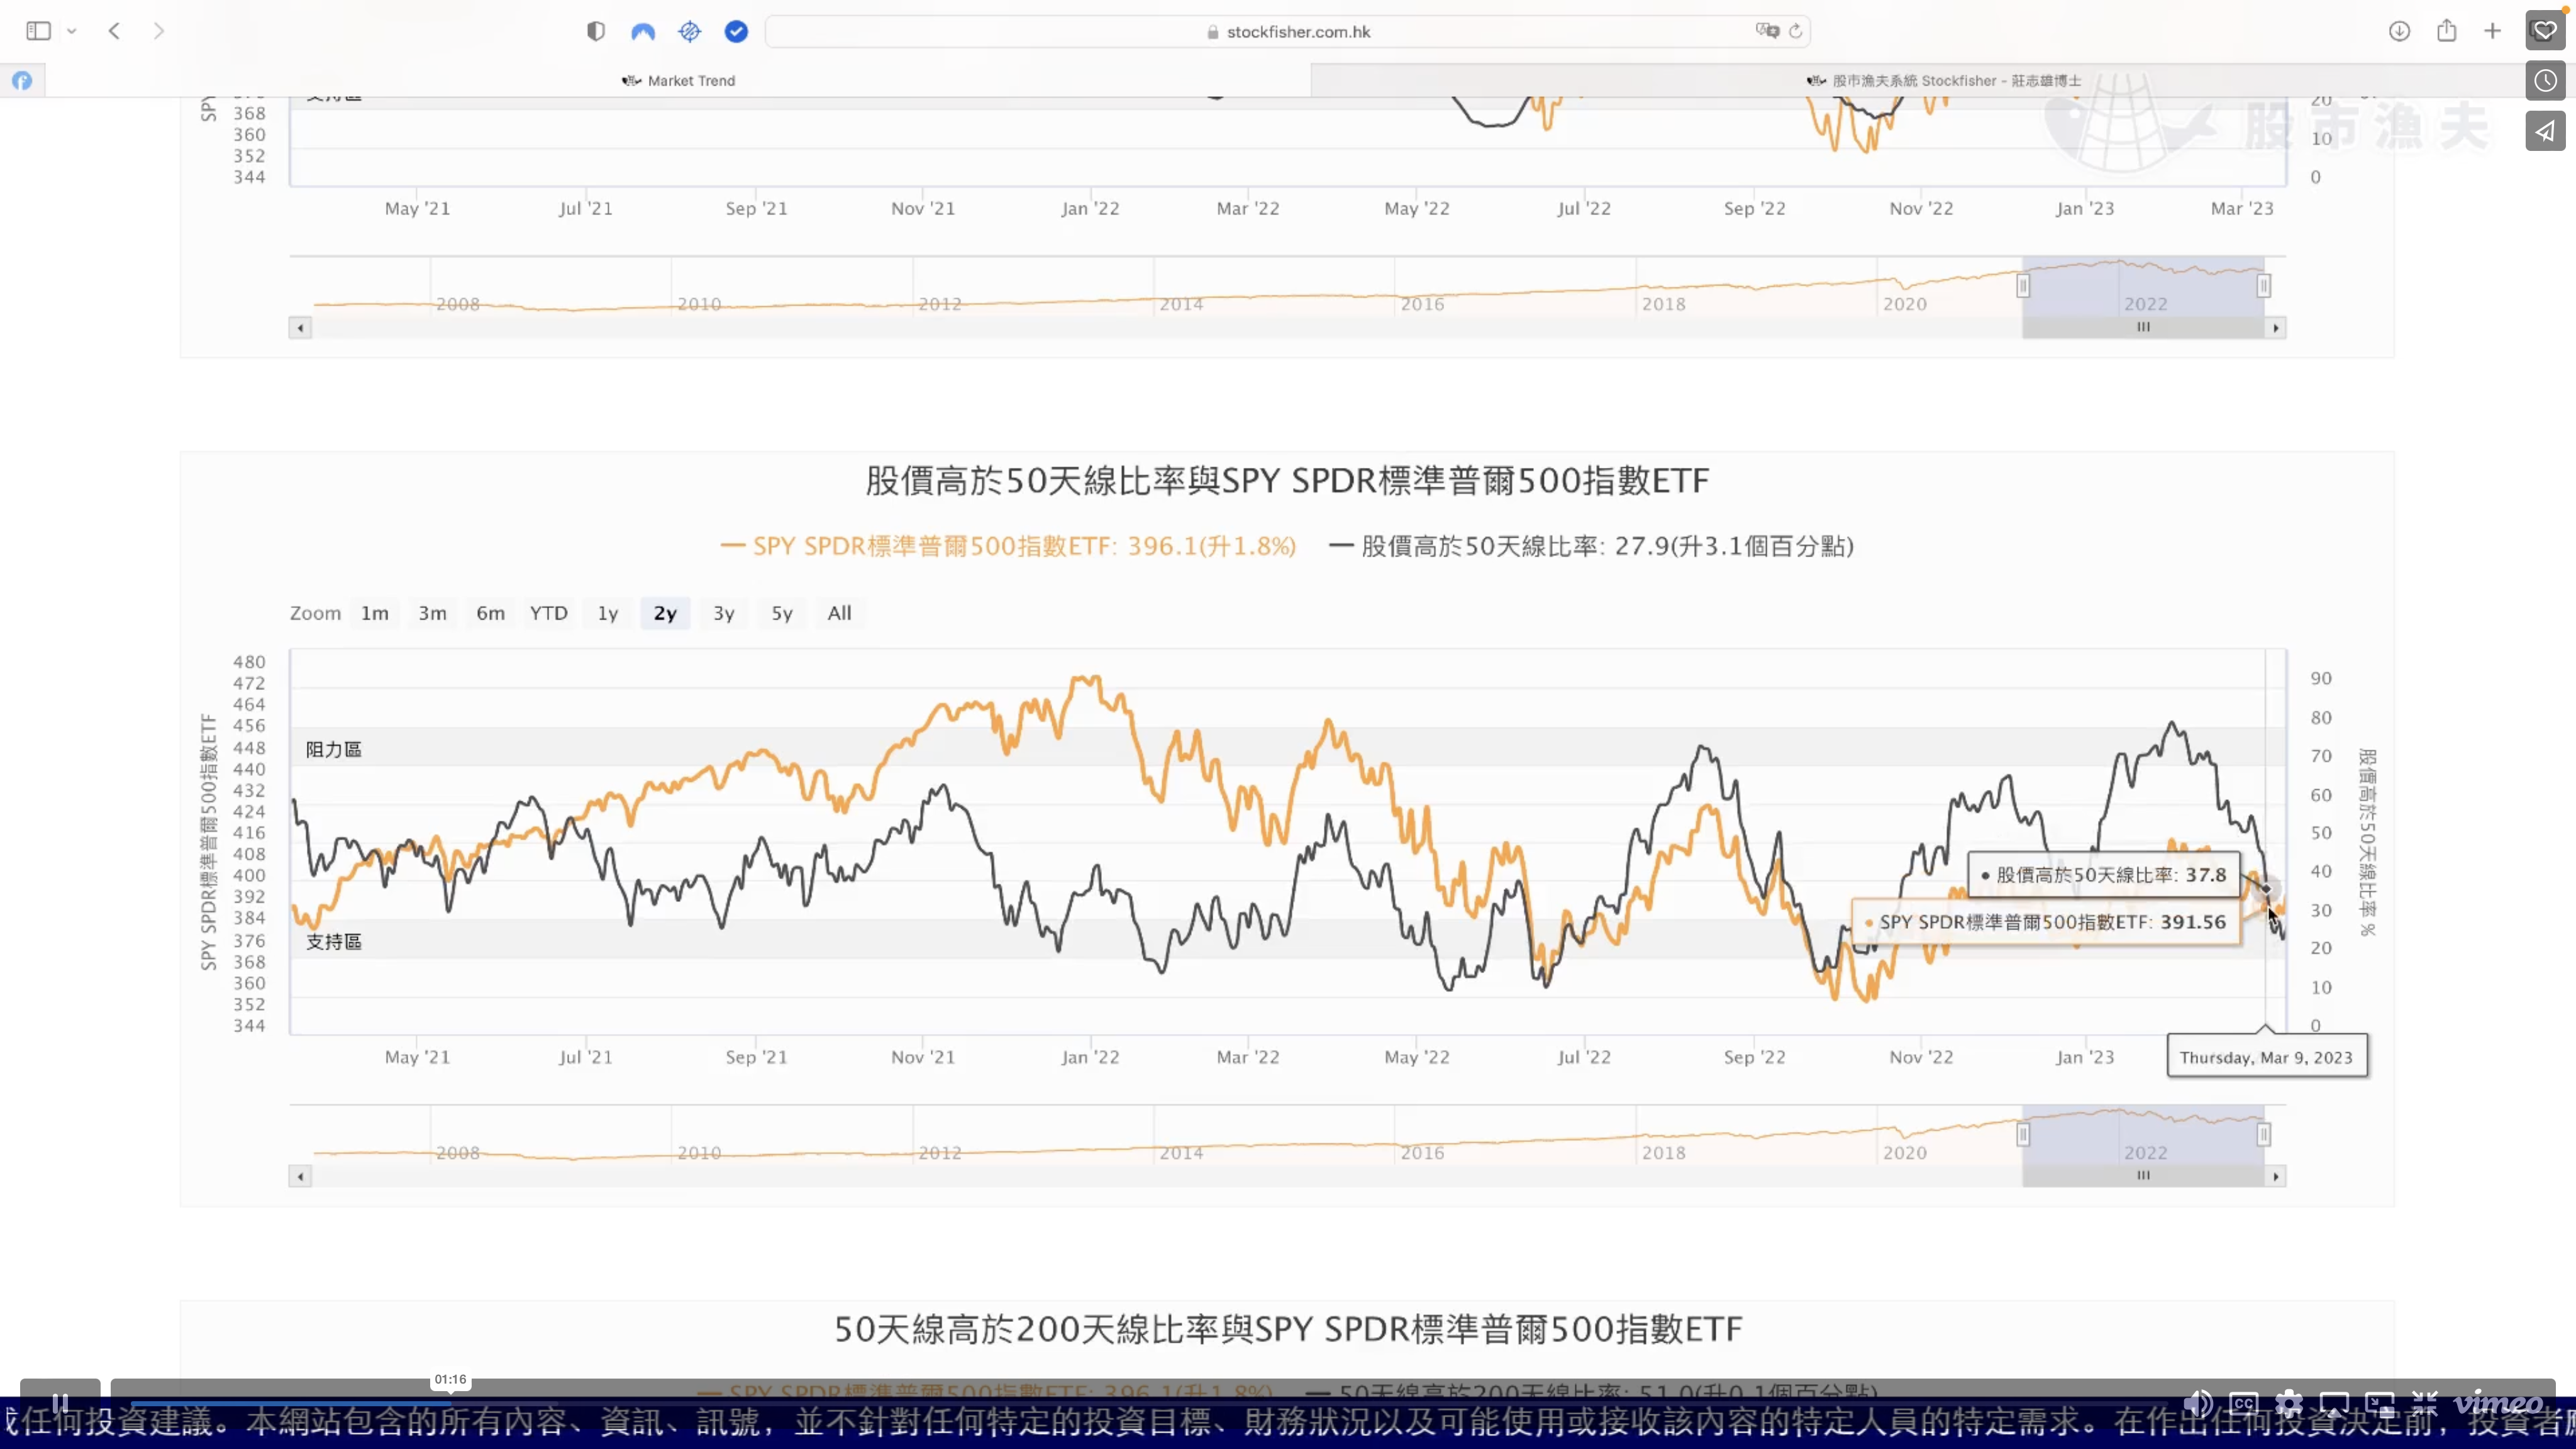
Task: Open the privacy report shield icon
Action: click(x=596, y=31)
